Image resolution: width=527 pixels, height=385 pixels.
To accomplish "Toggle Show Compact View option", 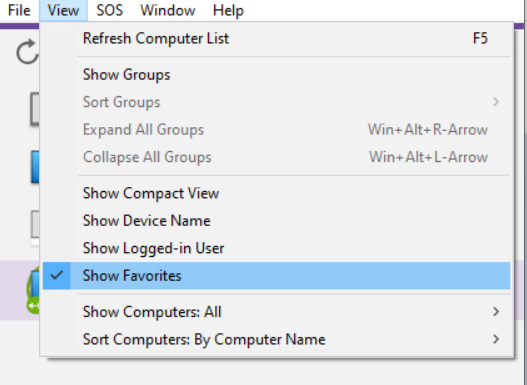I will [276, 193].
